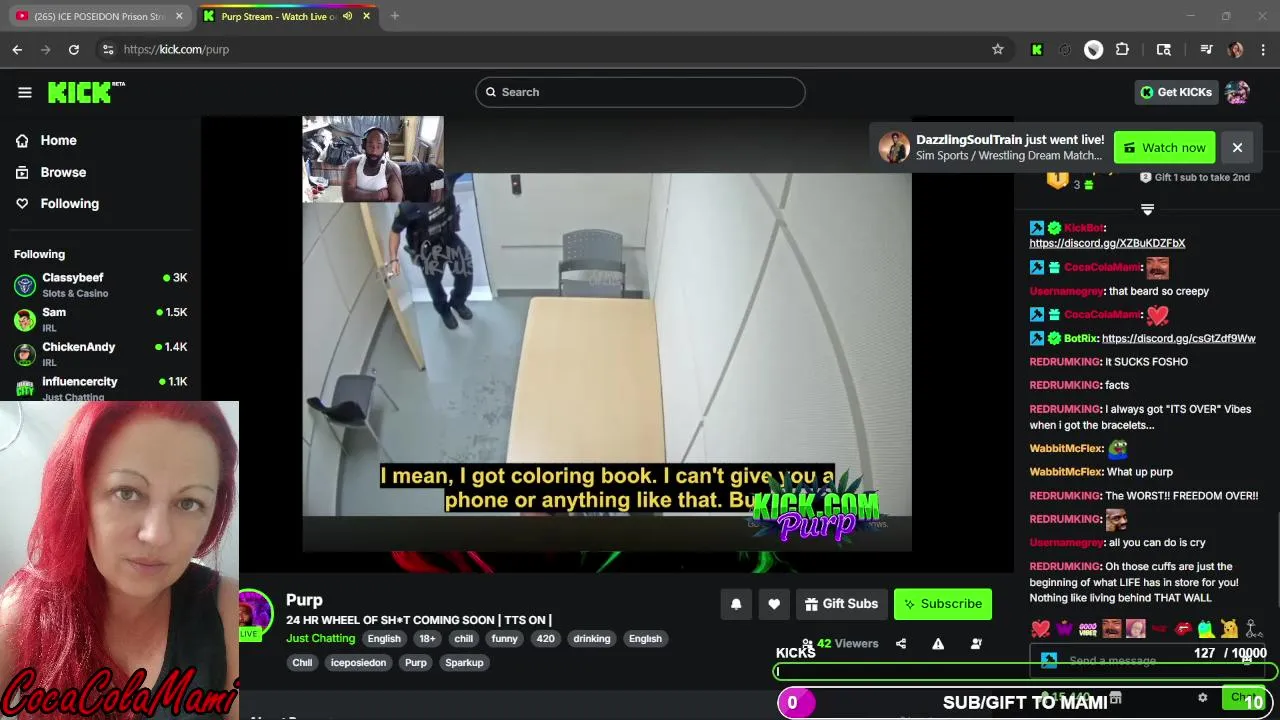This screenshot has width=1280, height=720.
Task: Click the Kick search box
Action: coord(640,92)
